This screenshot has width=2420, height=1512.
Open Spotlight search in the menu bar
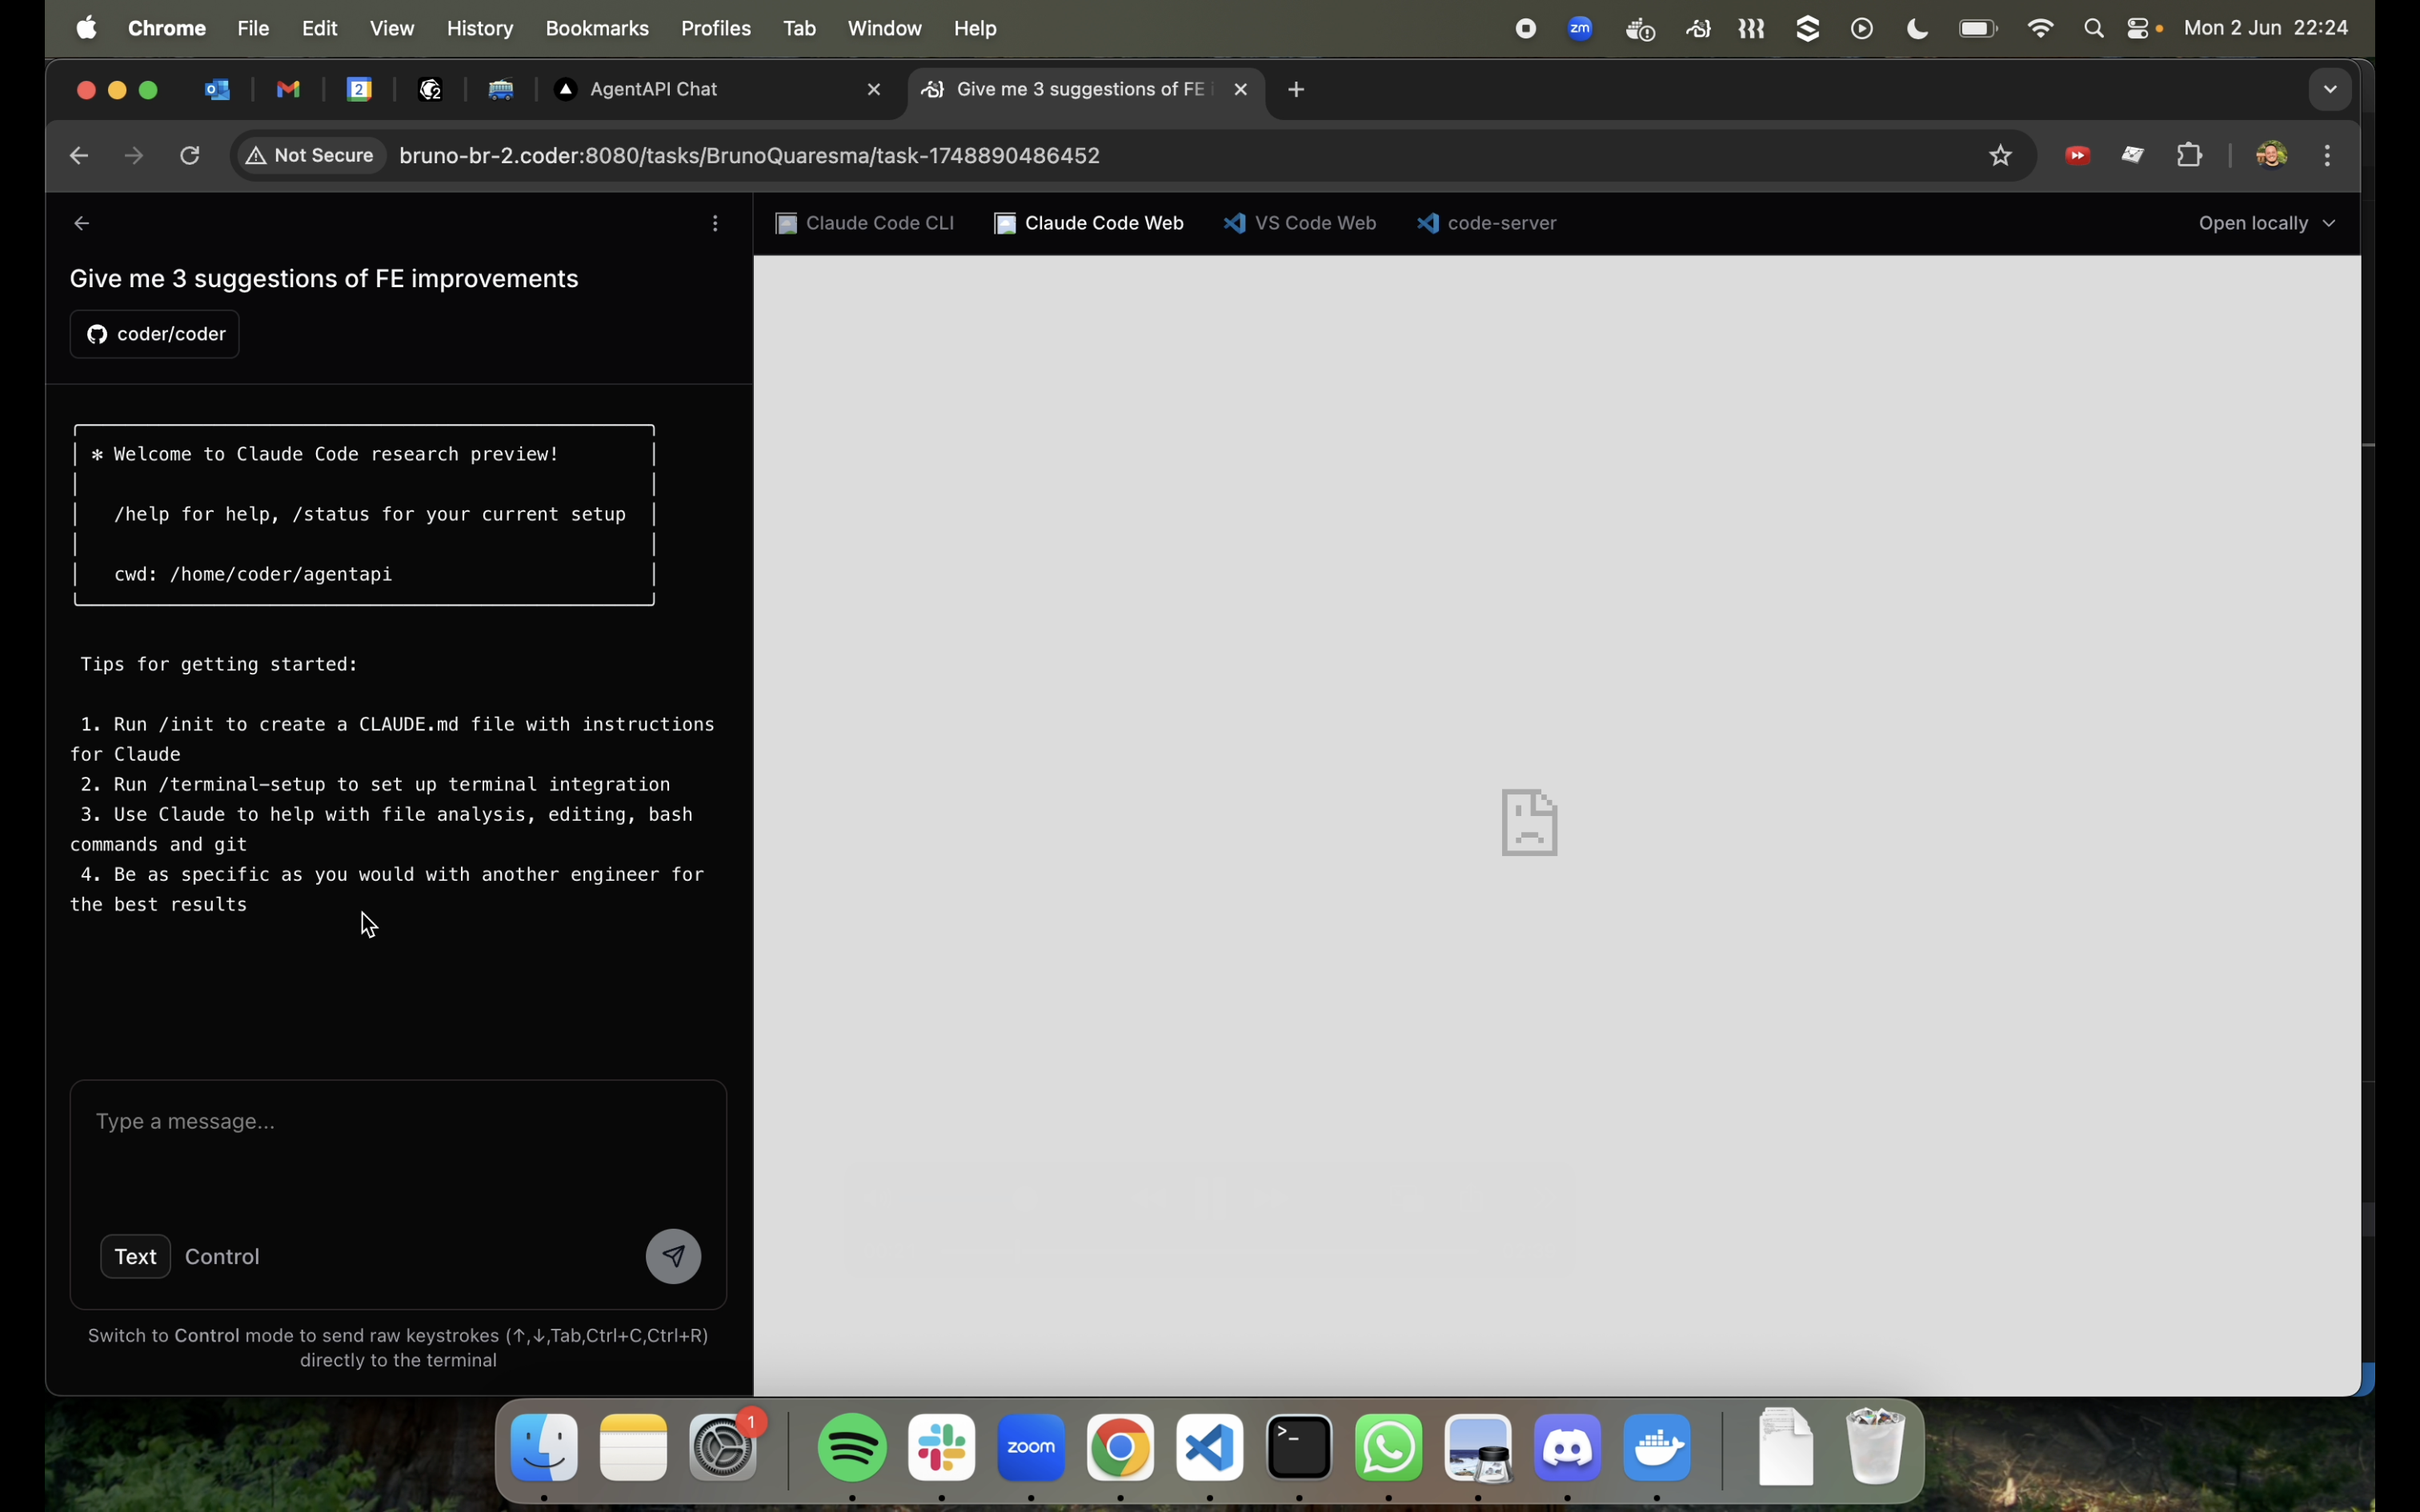click(2094, 29)
